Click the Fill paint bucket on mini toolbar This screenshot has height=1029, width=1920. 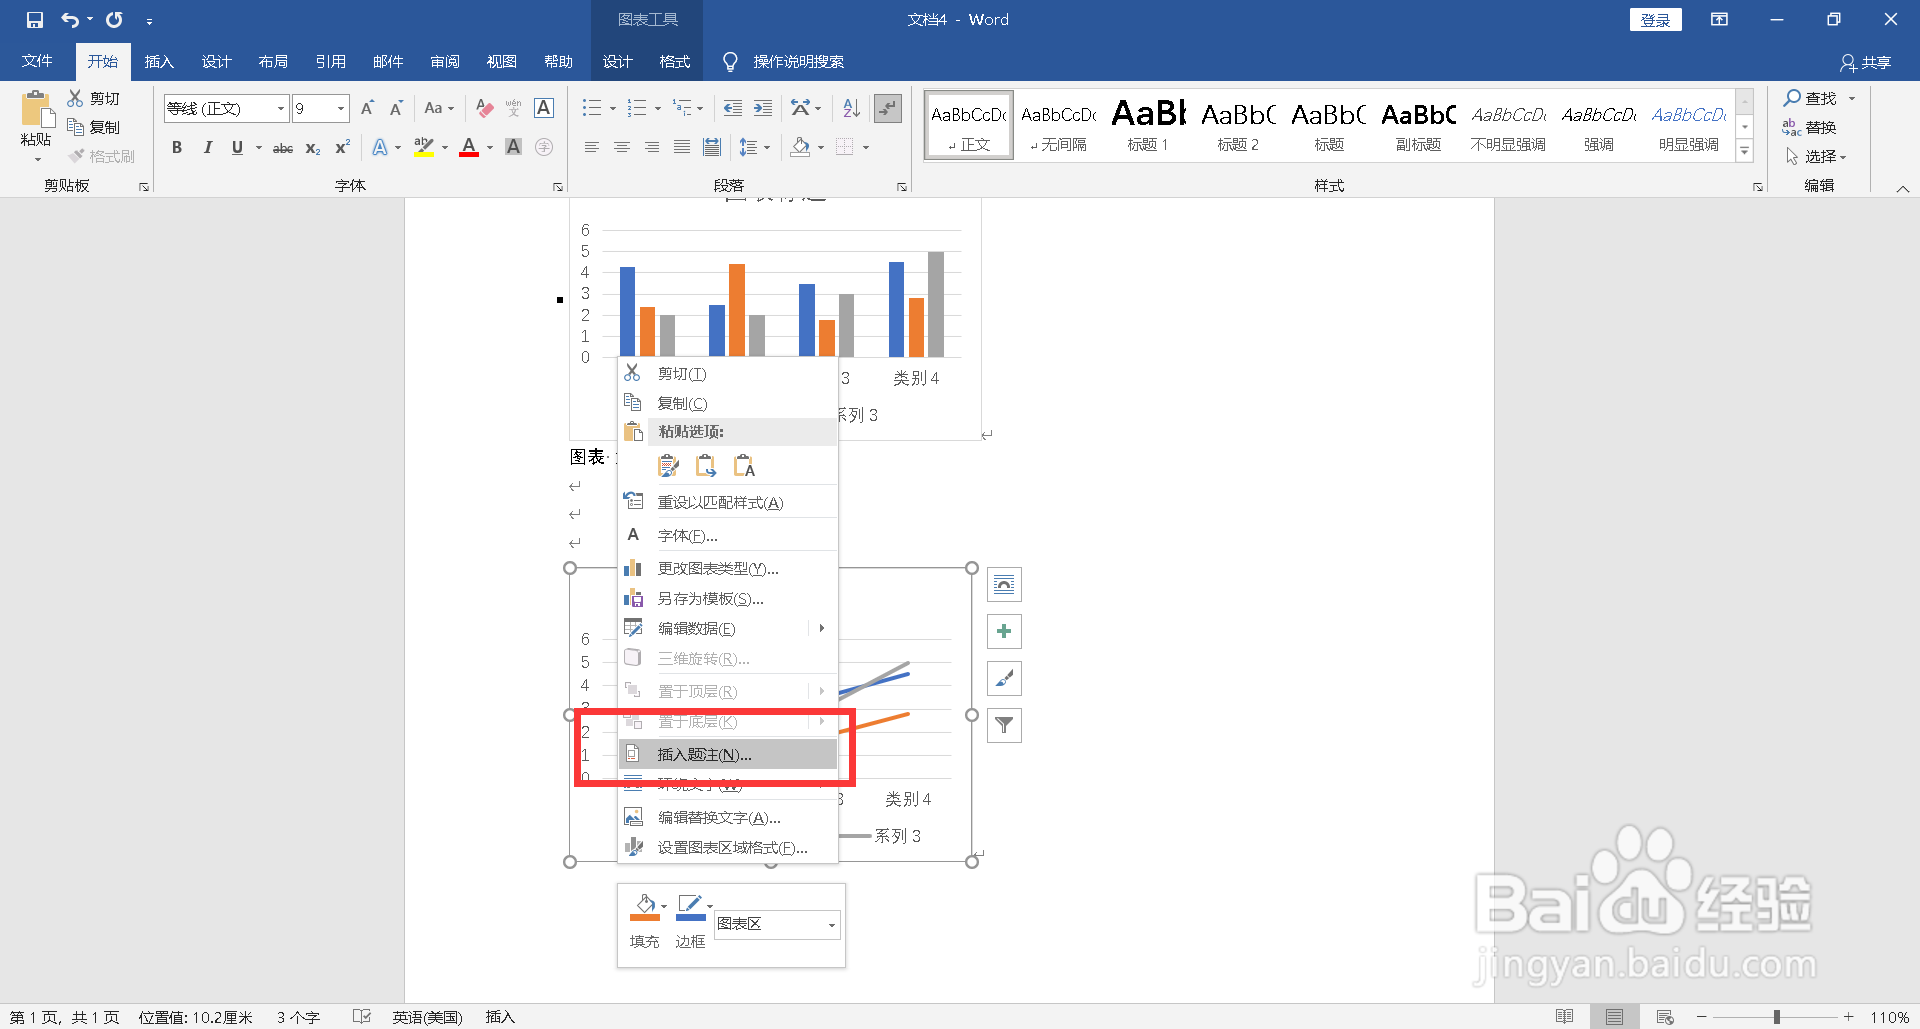click(645, 907)
